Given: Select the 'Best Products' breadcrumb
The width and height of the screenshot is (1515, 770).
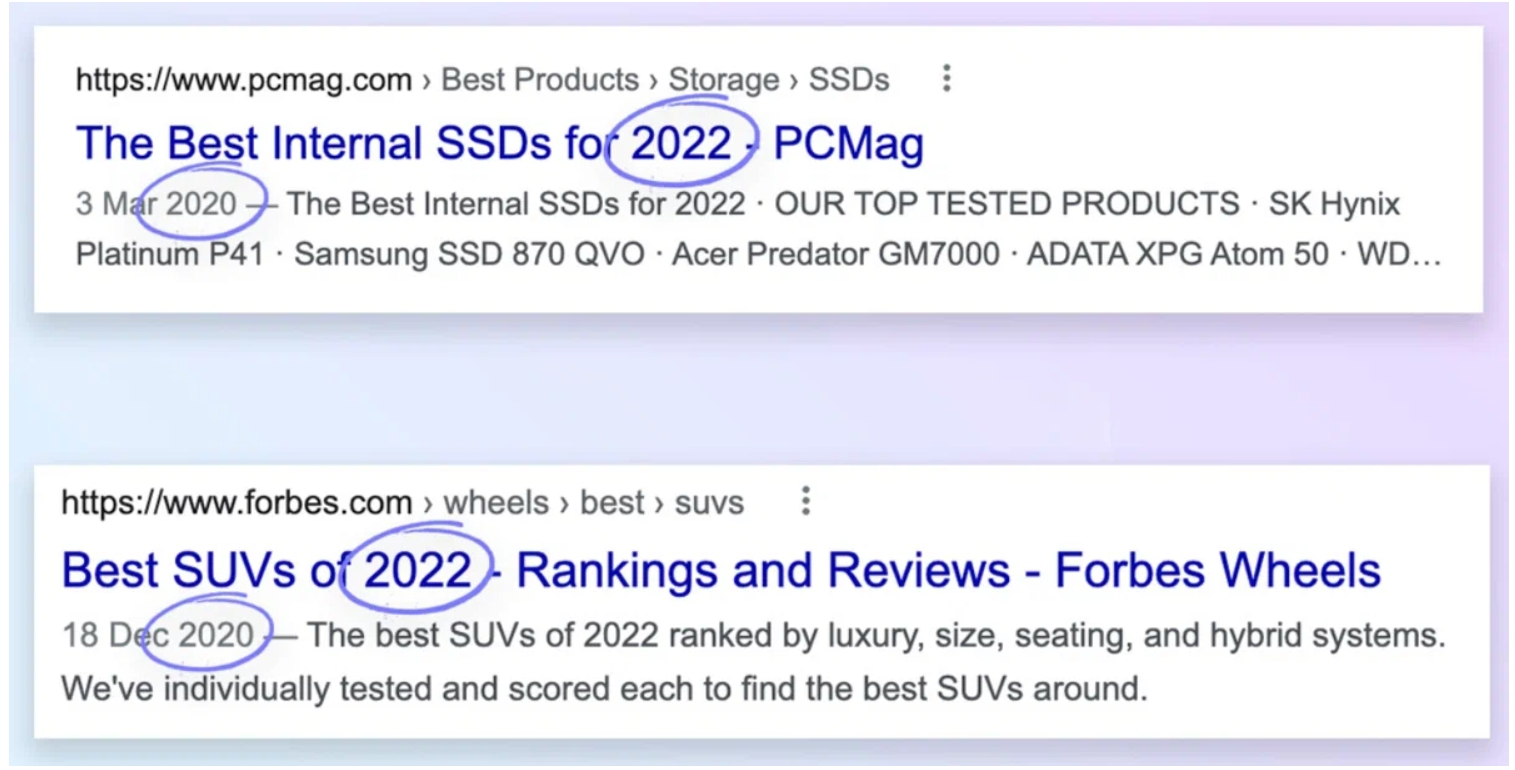Looking at the screenshot, I should [539, 80].
